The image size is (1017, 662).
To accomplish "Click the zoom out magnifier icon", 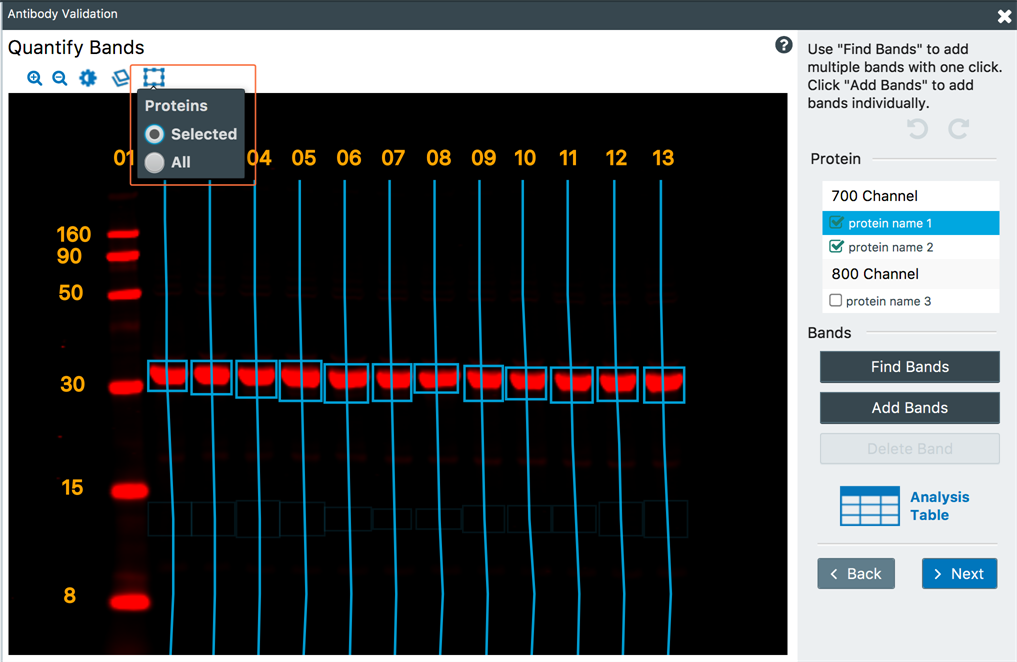I will [60, 78].
